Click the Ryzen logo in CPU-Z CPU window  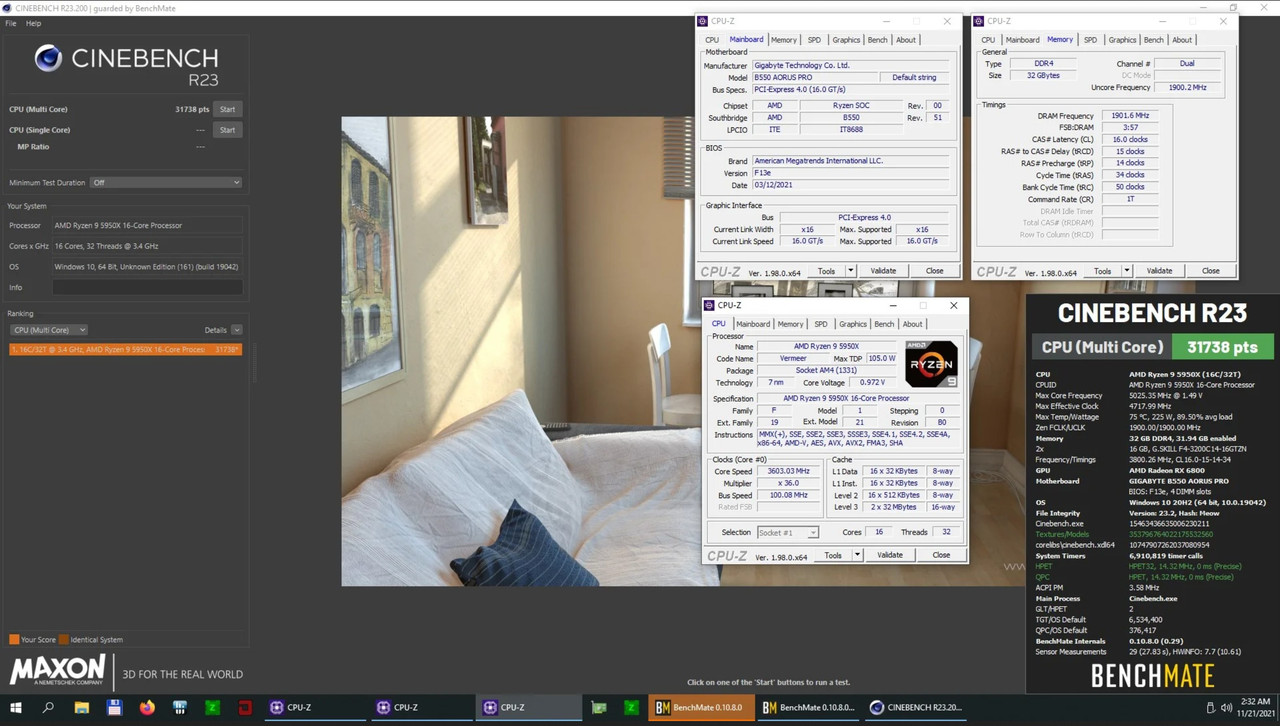(931, 364)
